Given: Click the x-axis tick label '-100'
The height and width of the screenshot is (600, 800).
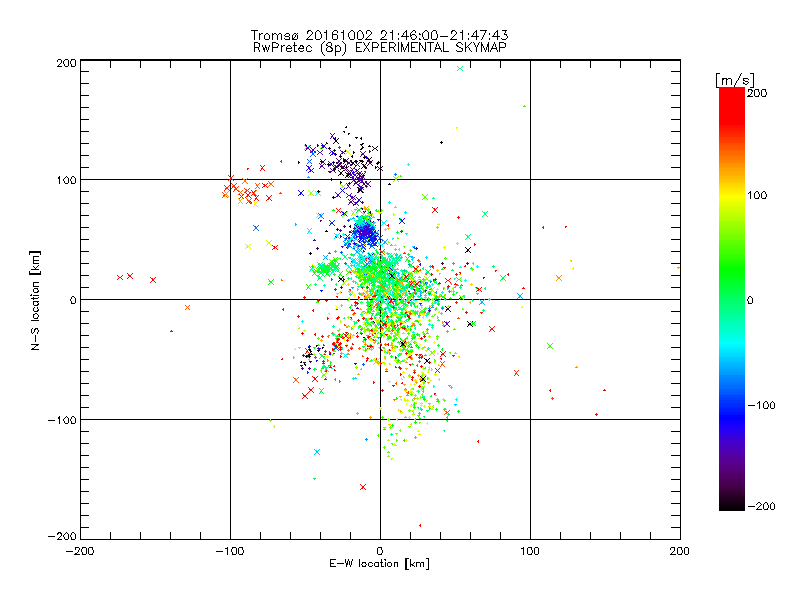Looking at the screenshot, I should coord(230,551).
